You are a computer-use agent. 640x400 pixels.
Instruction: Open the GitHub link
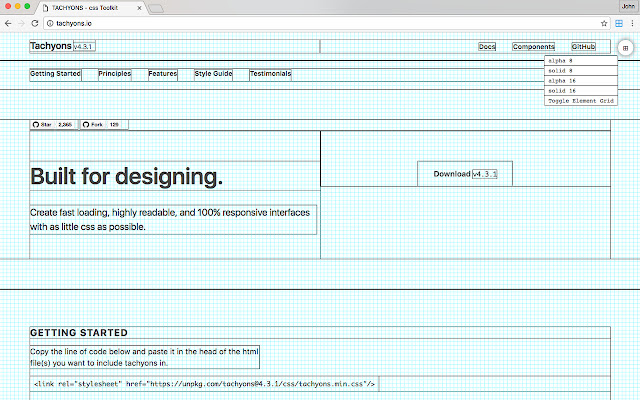coord(583,47)
